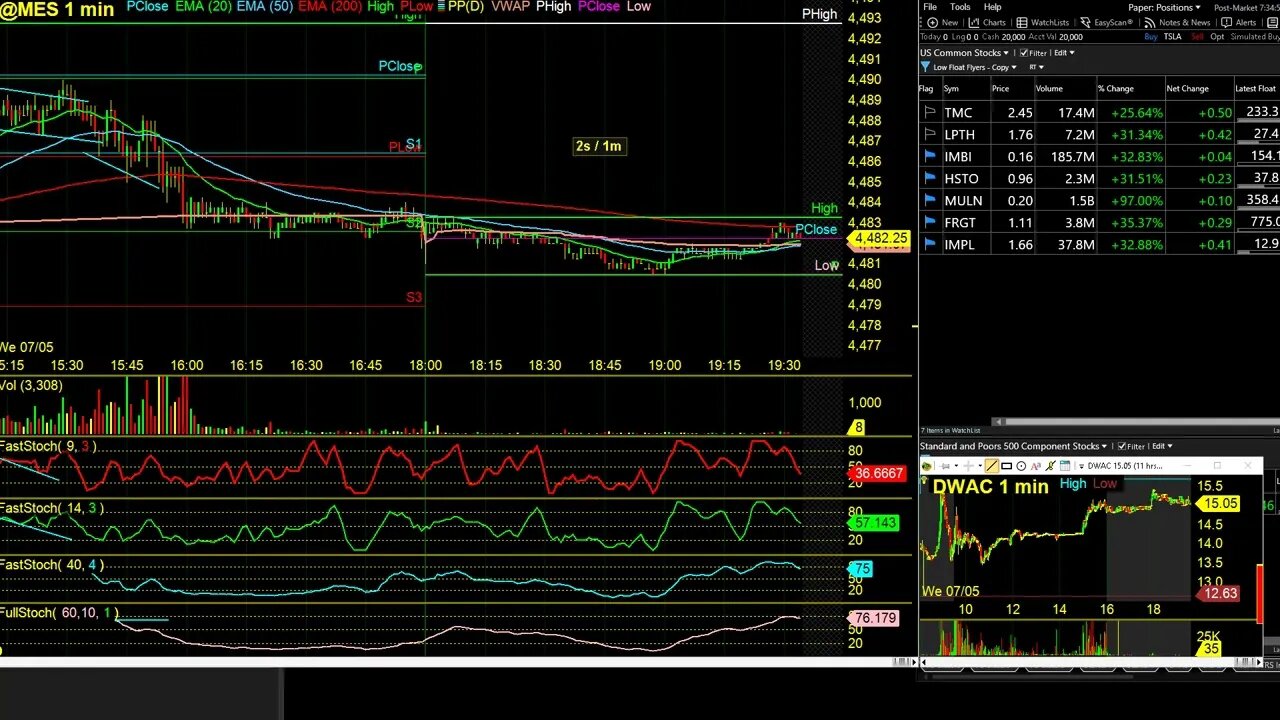Image resolution: width=1280 pixels, height=720 pixels.
Task: Click the yellow 4,482.25 price marker
Action: pyautogui.click(x=879, y=239)
